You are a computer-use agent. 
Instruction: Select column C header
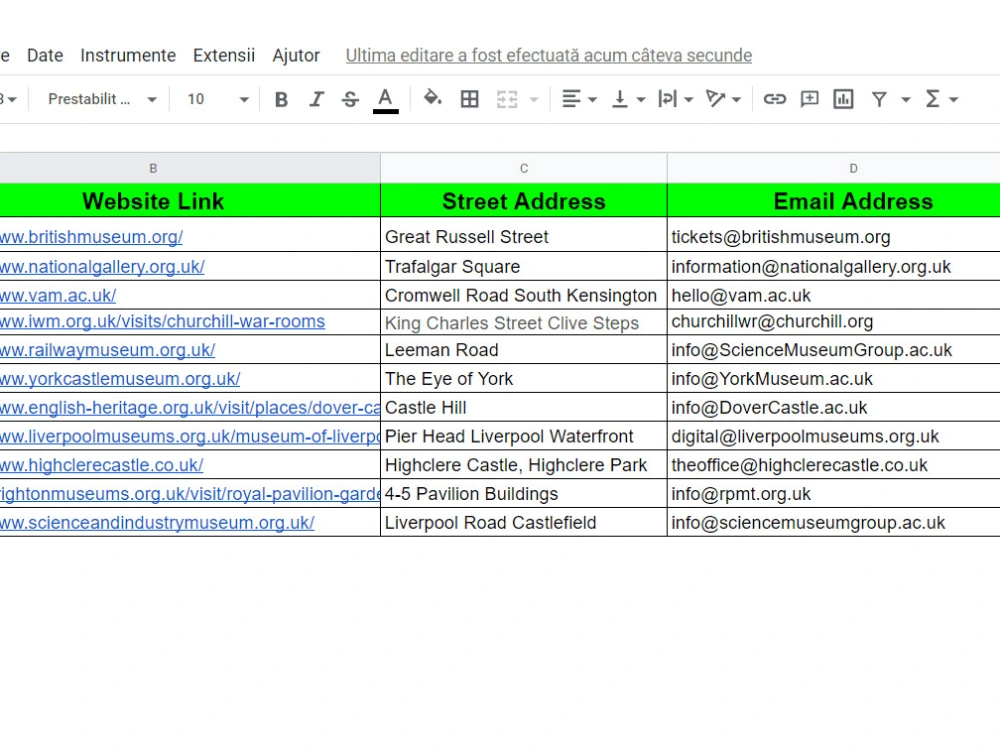(x=524, y=168)
